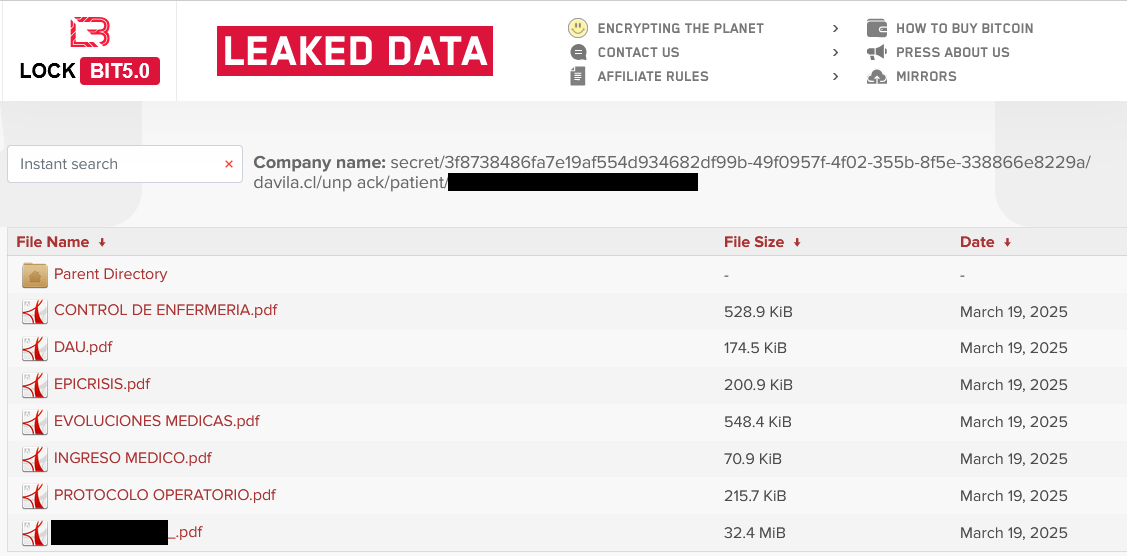Go to the Parent Directory link
1127x556 pixels.
[110, 274]
